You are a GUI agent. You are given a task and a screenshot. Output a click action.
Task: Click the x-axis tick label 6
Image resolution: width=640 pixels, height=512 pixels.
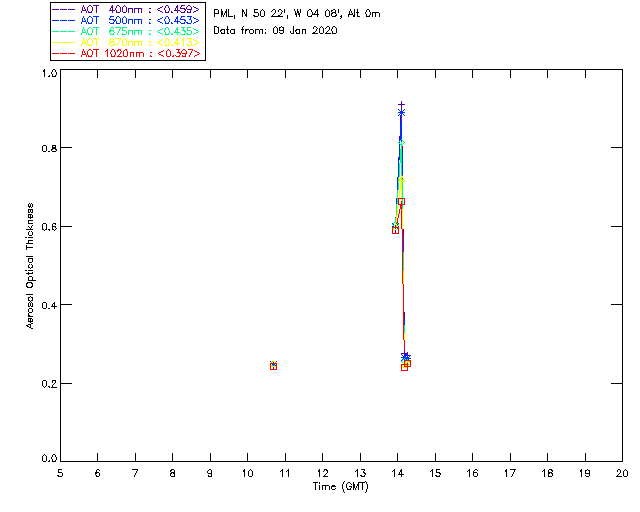(98, 473)
